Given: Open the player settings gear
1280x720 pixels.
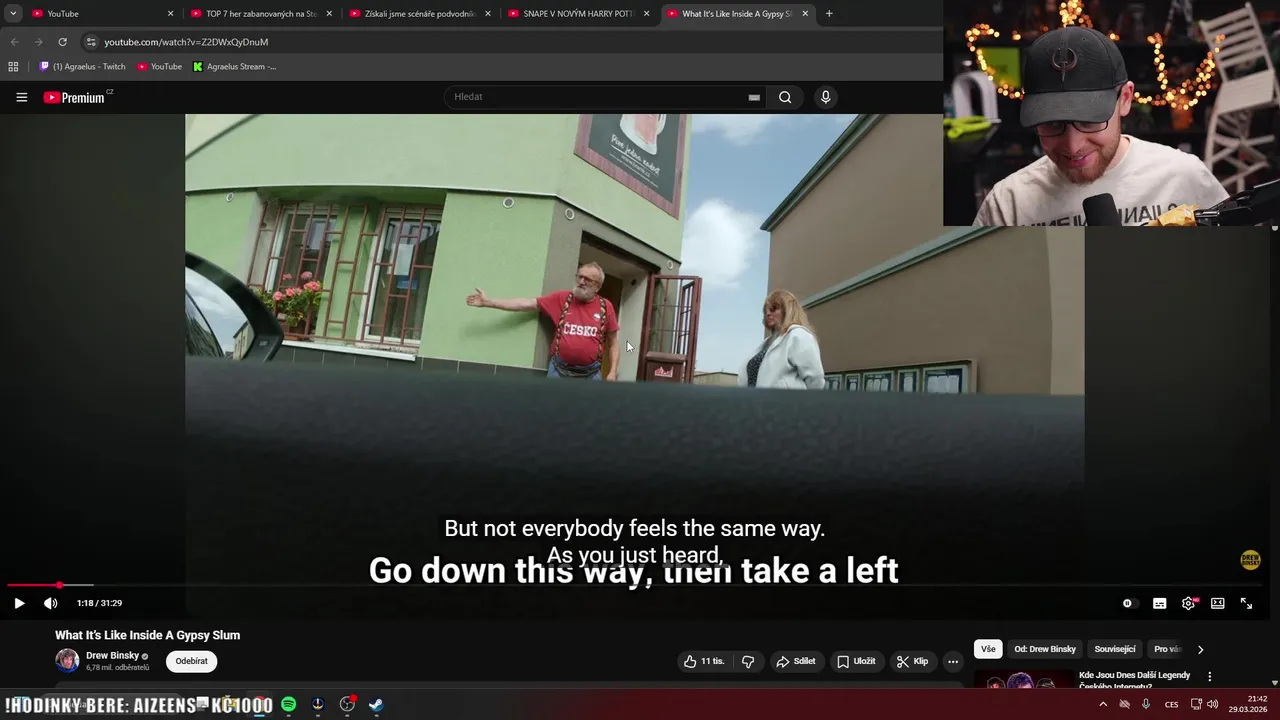Looking at the screenshot, I should (x=1188, y=603).
